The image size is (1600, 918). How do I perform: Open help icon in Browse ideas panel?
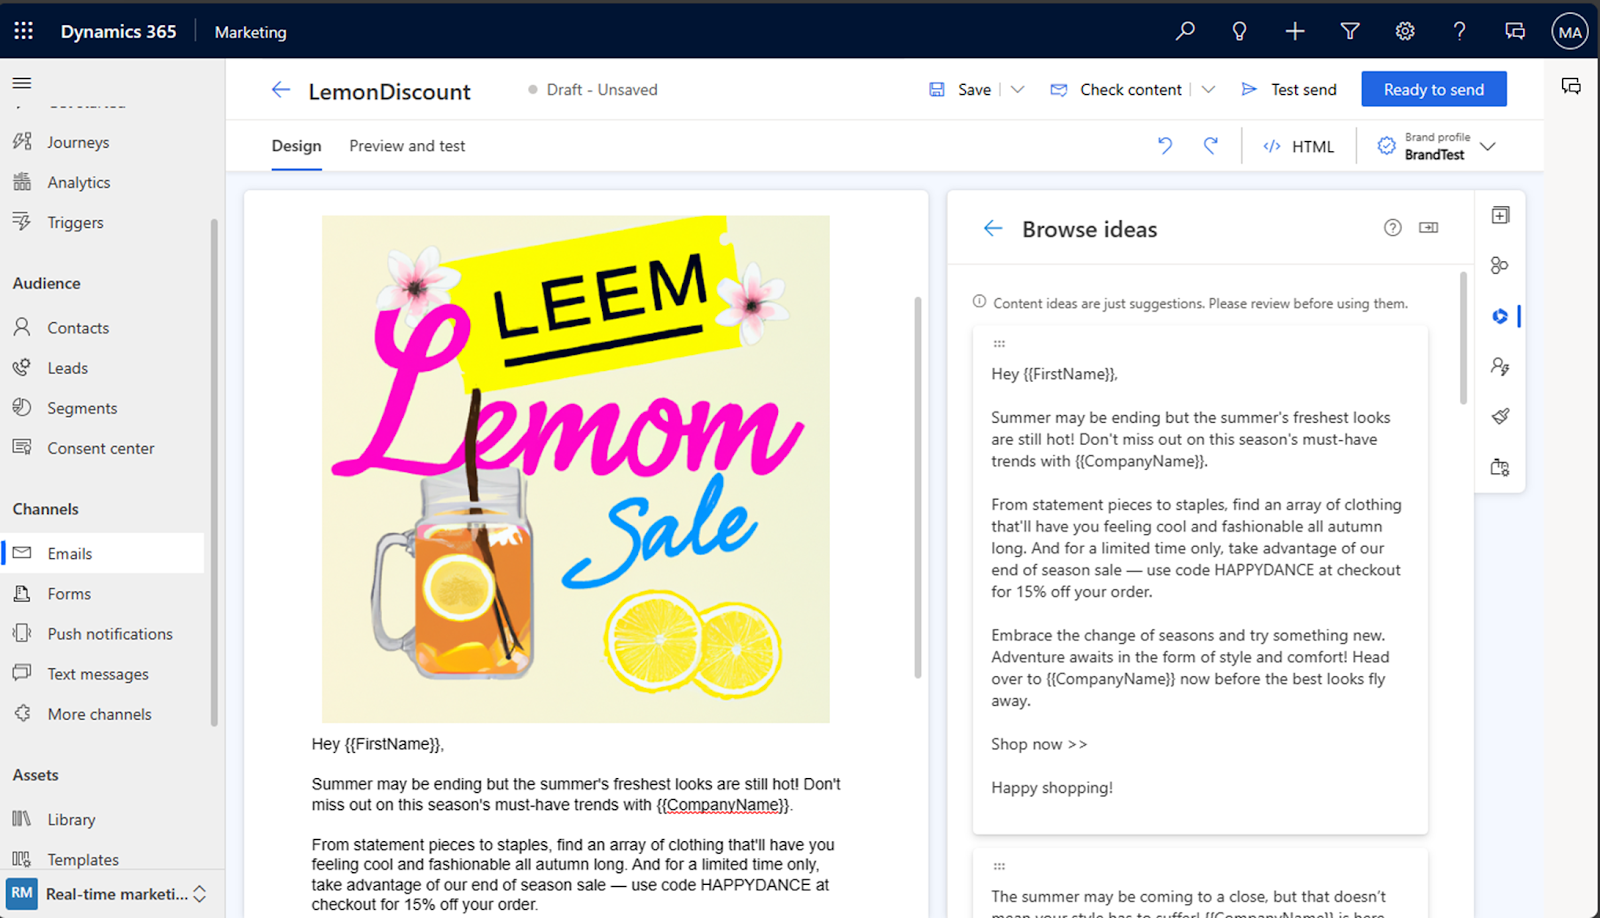point(1393,228)
